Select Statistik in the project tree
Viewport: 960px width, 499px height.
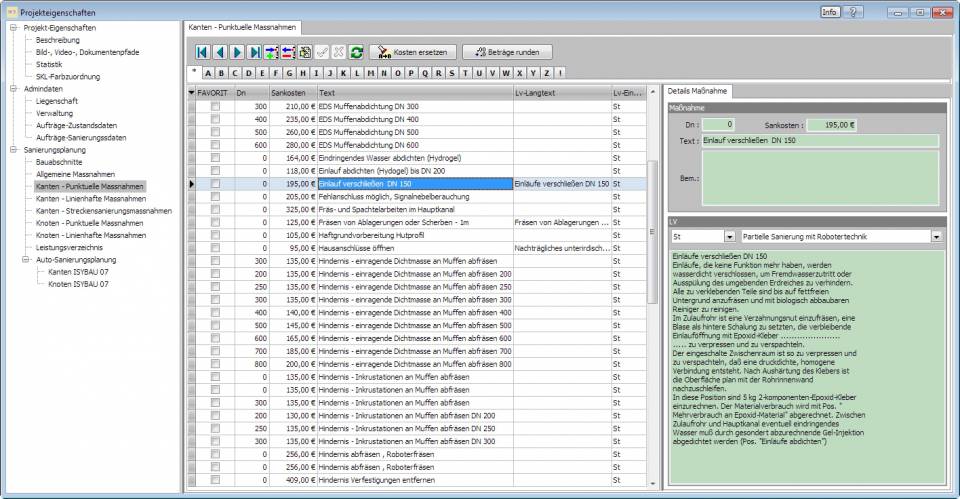coord(49,64)
